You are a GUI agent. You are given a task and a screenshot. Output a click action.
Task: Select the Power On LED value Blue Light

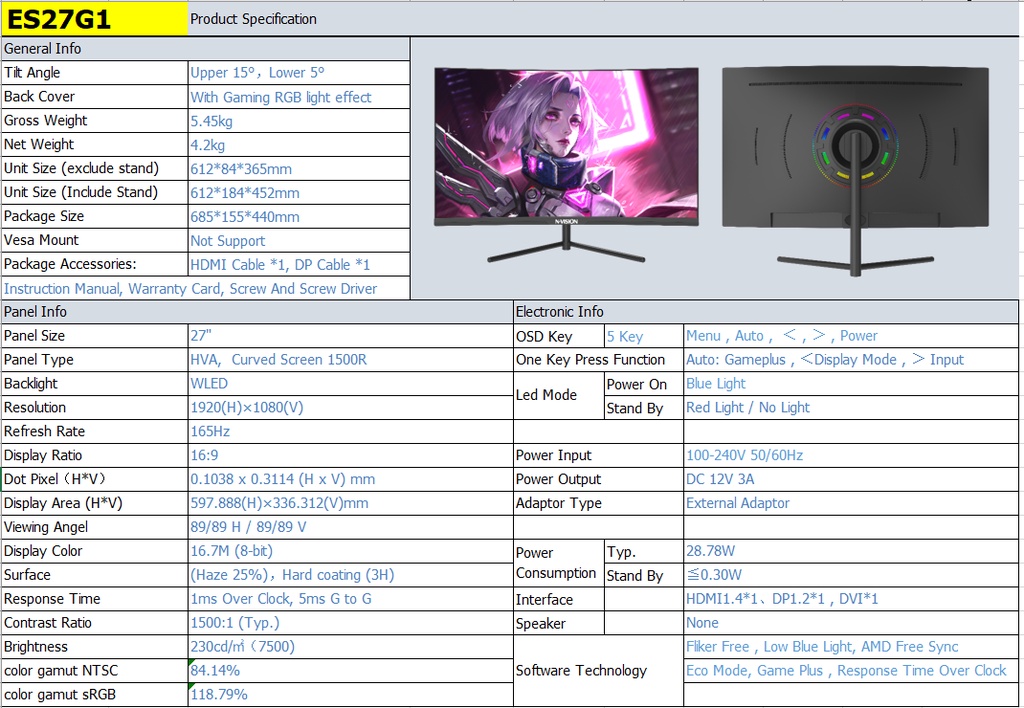pos(852,383)
